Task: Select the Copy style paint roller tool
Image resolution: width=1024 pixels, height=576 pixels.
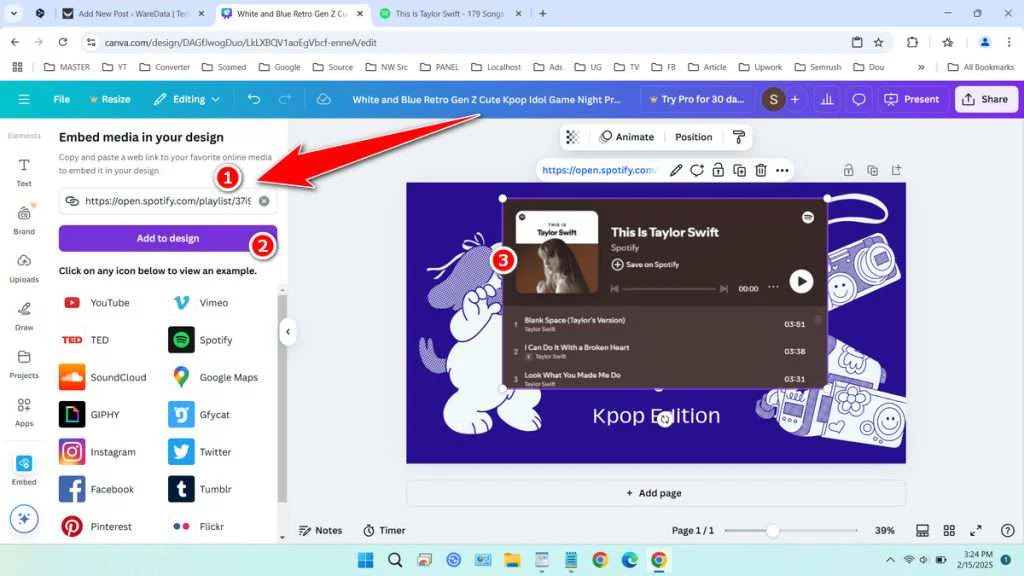Action: point(738,136)
